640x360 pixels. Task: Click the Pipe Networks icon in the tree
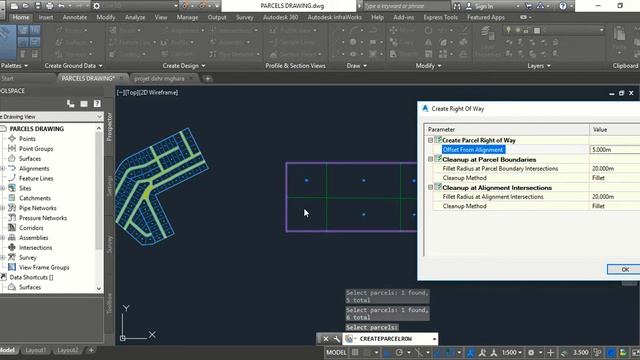12,208
